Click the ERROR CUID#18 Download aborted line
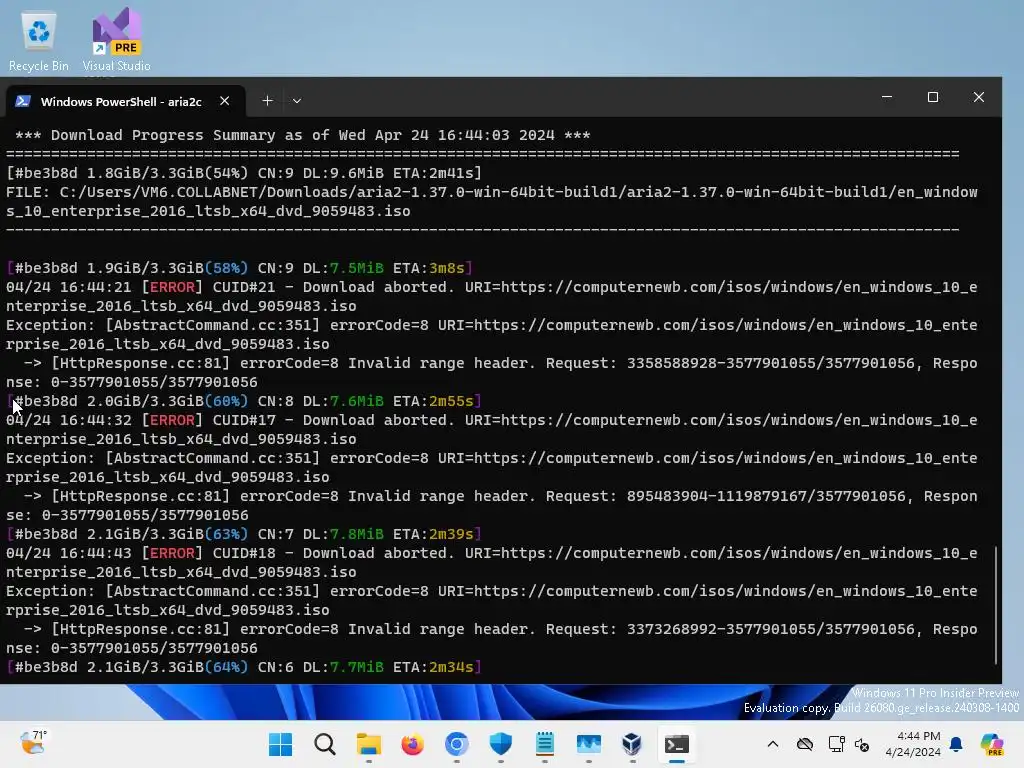 (x=492, y=562)
